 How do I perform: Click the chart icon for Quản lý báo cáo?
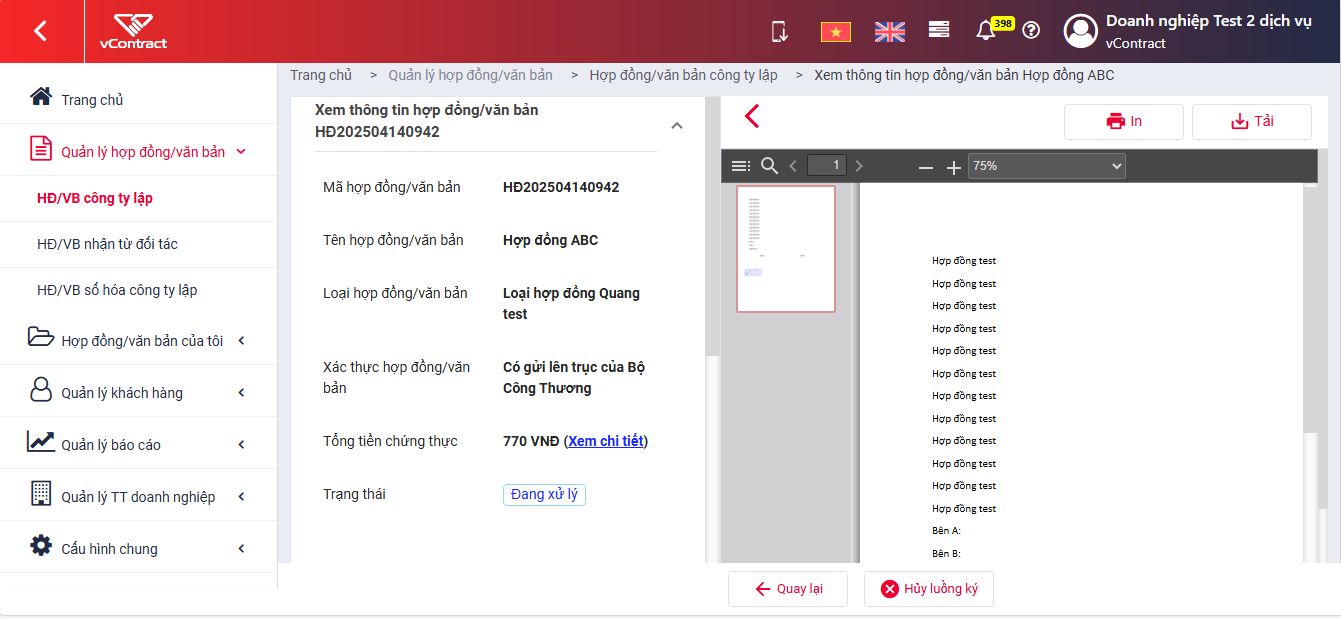pos(40,441)
